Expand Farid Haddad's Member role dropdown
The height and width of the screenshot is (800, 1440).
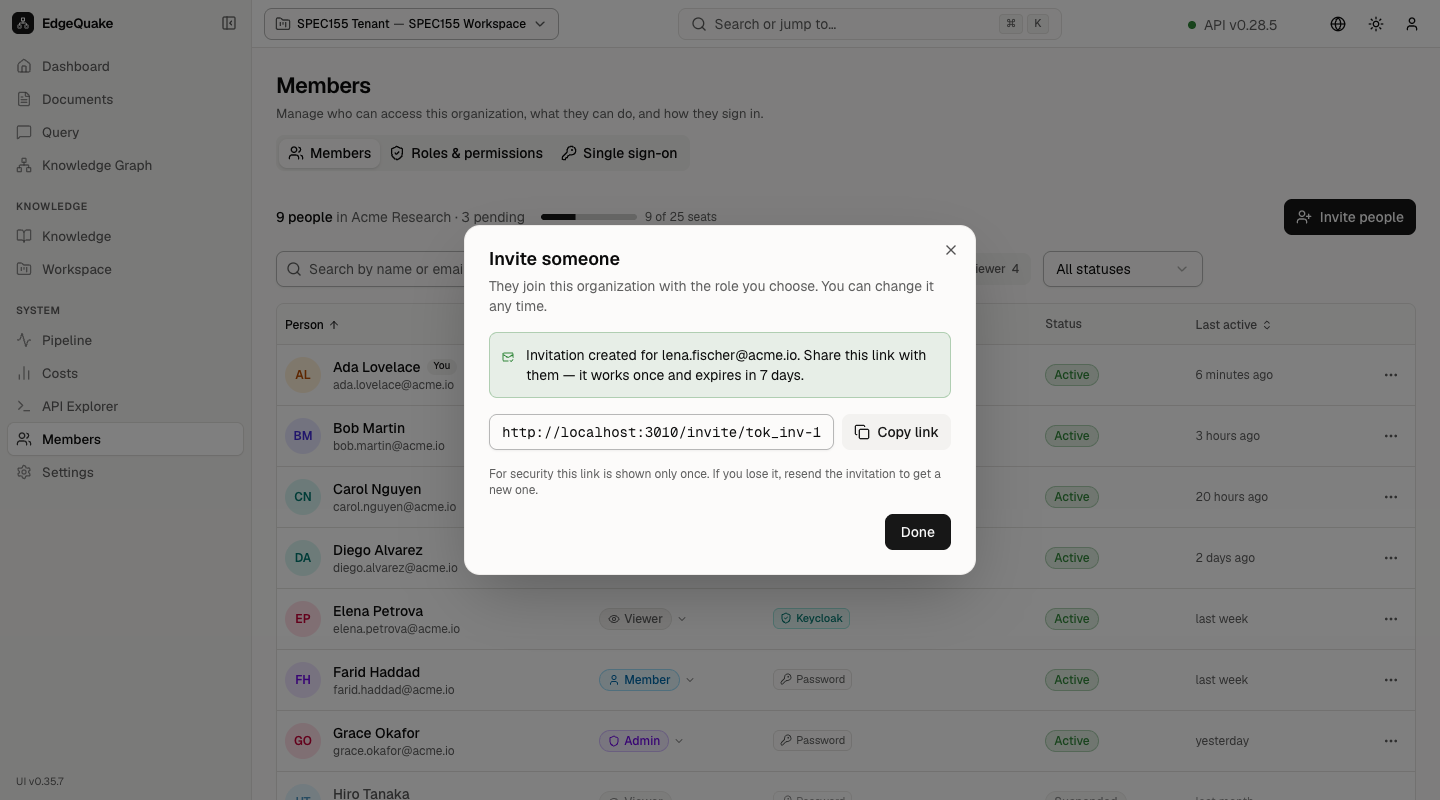coord(648,680)
